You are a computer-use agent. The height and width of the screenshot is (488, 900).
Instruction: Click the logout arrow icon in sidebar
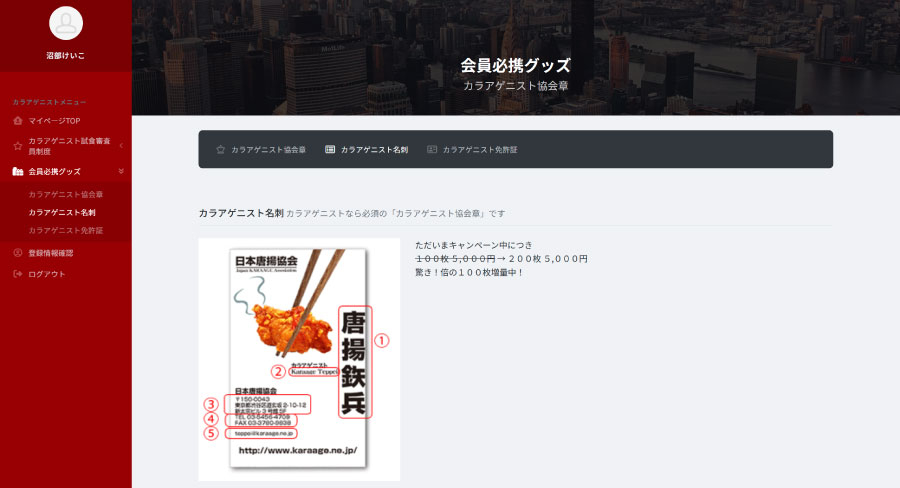pyautogui.click(x=18, y=274)
